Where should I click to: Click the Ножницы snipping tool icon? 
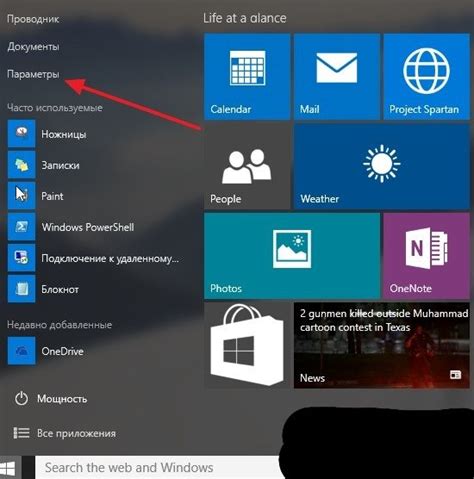pos(21,134)
